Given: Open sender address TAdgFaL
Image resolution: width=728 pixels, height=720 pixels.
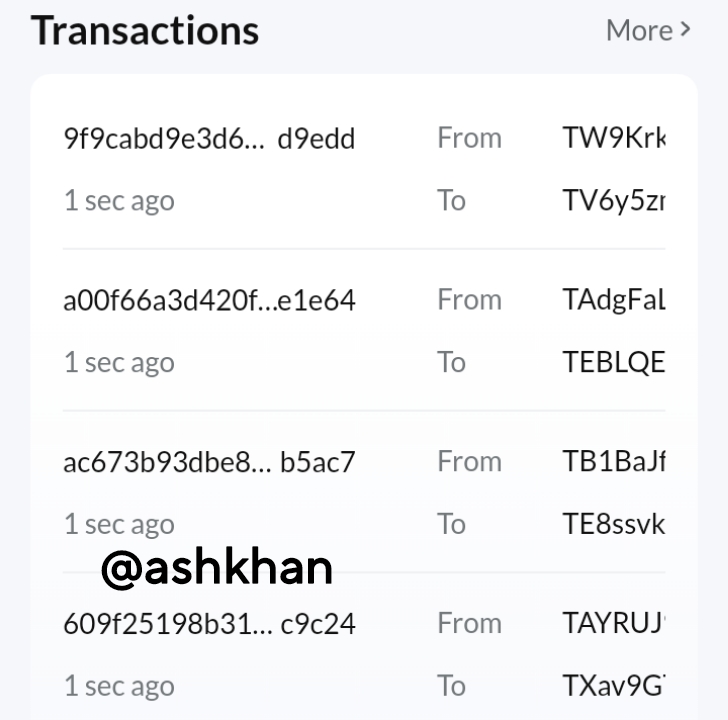Looking at the screenshot, I should coord(614,300).
